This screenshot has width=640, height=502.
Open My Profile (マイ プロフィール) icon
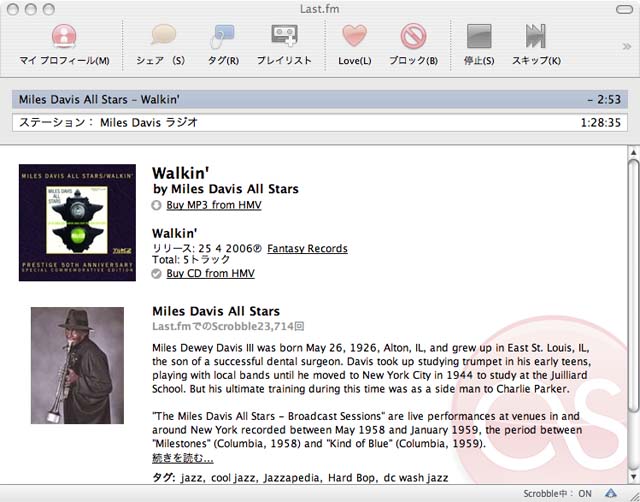pos(64,37)
